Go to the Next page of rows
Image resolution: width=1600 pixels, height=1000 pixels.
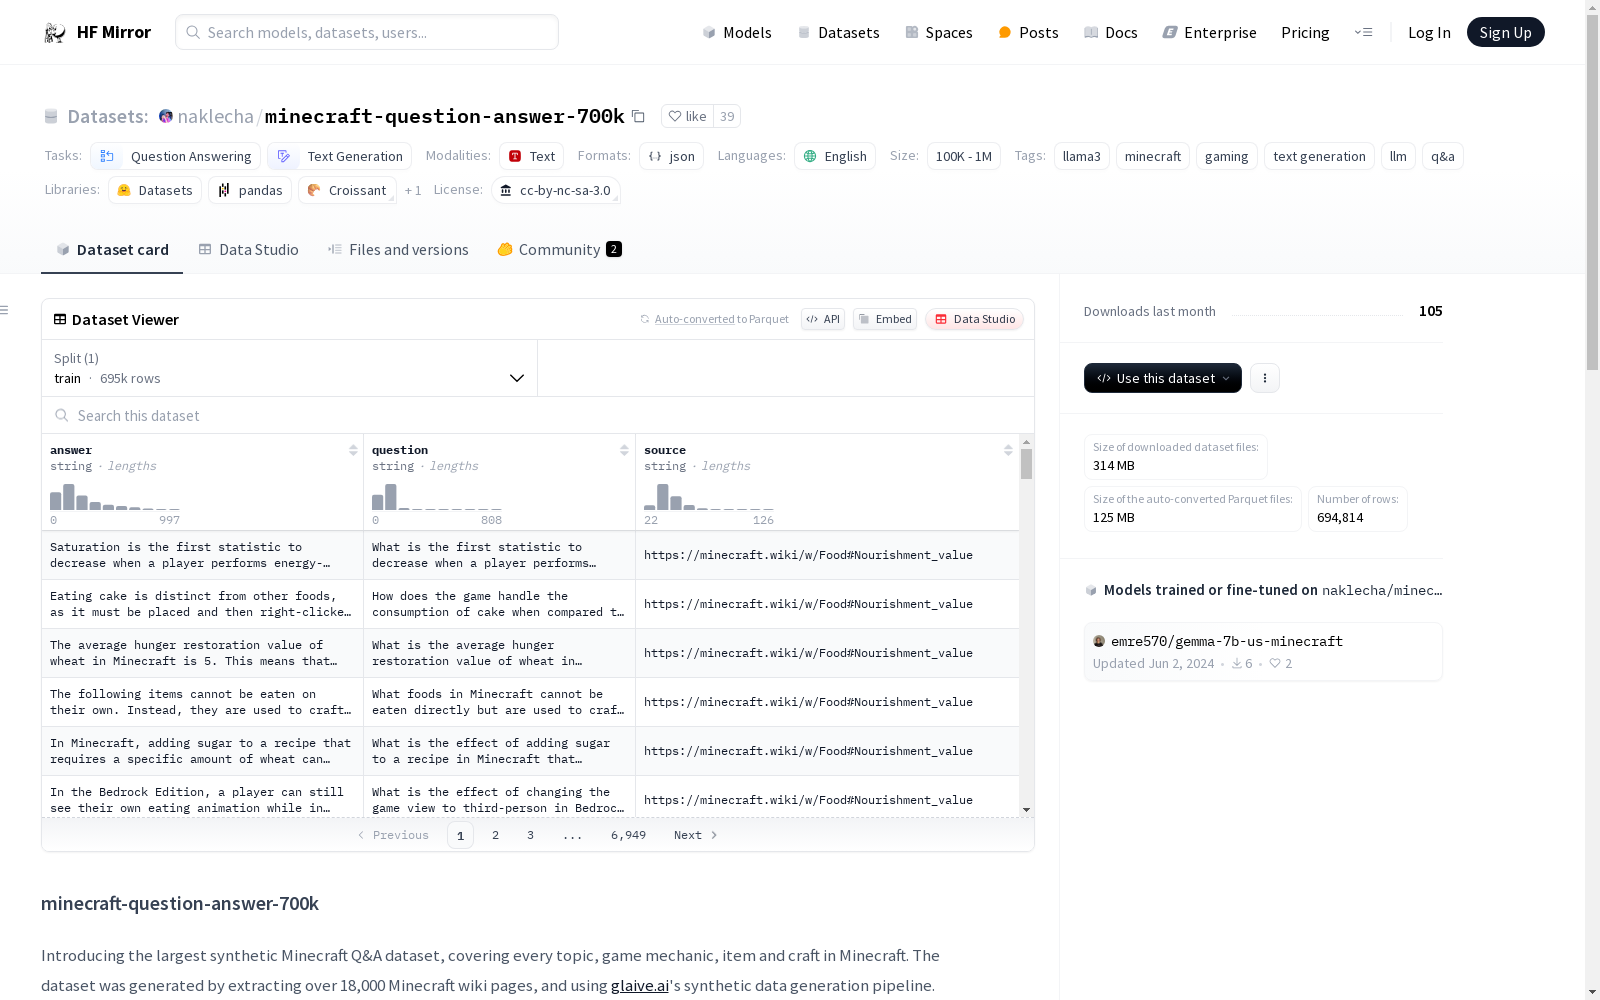[x=696, y=835]
